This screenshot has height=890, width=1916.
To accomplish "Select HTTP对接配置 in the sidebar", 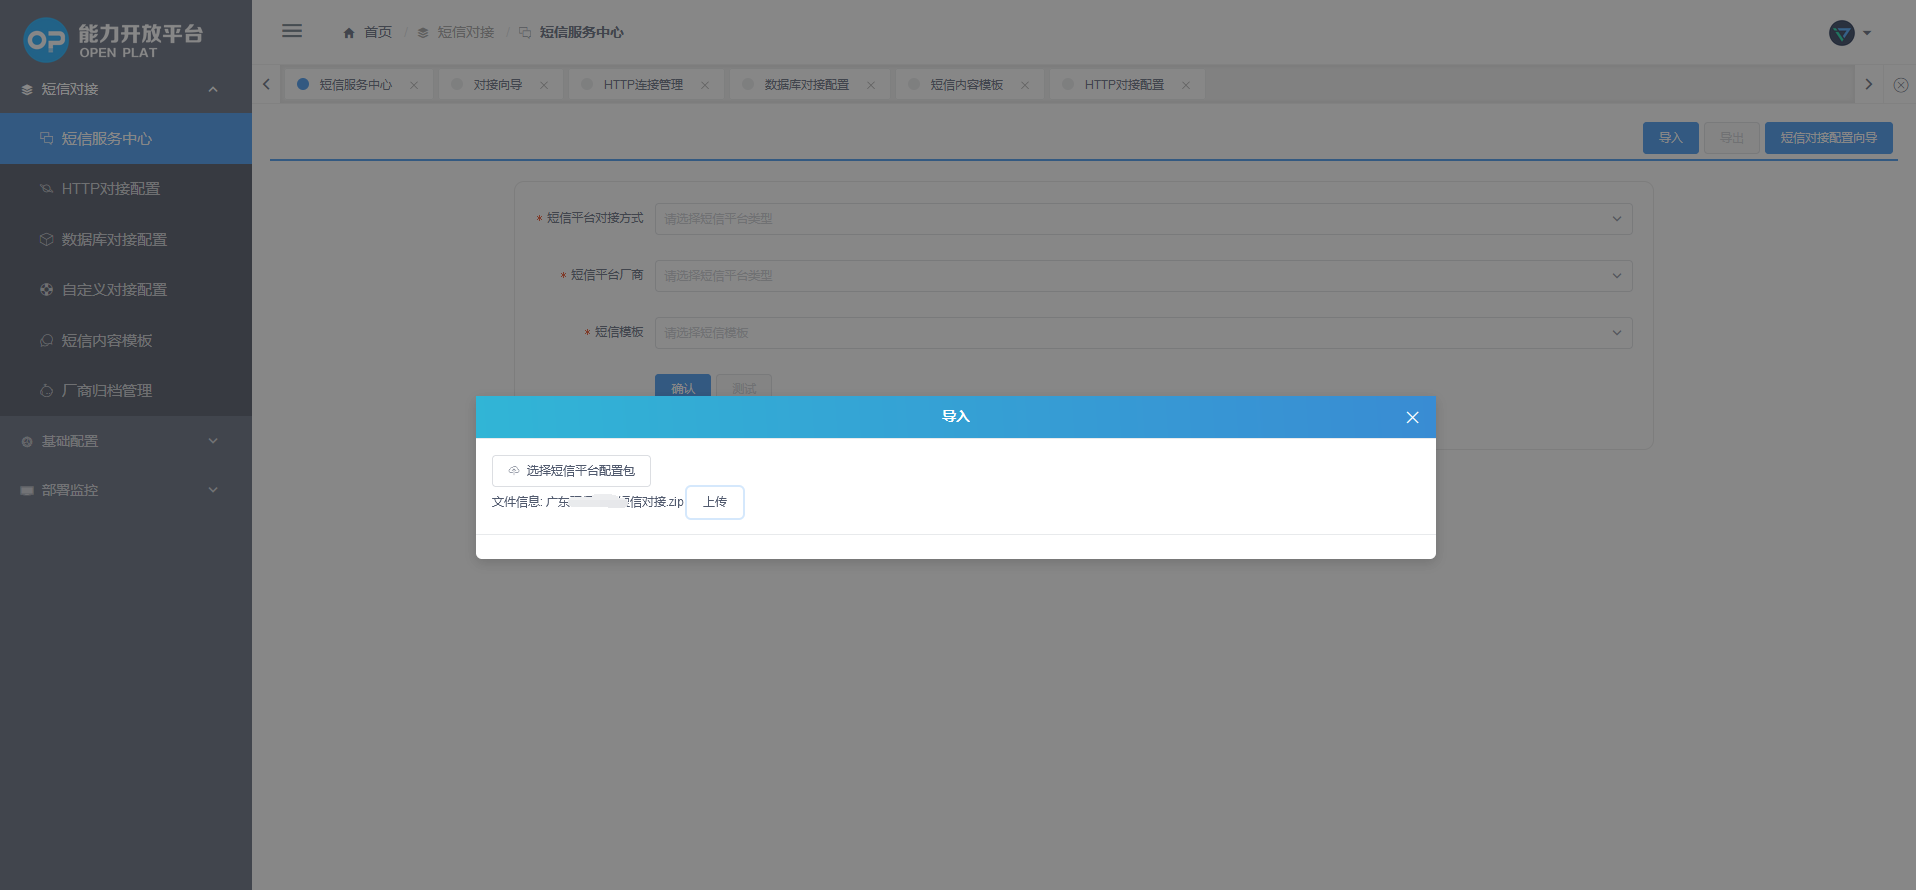I will coord(126,189).
